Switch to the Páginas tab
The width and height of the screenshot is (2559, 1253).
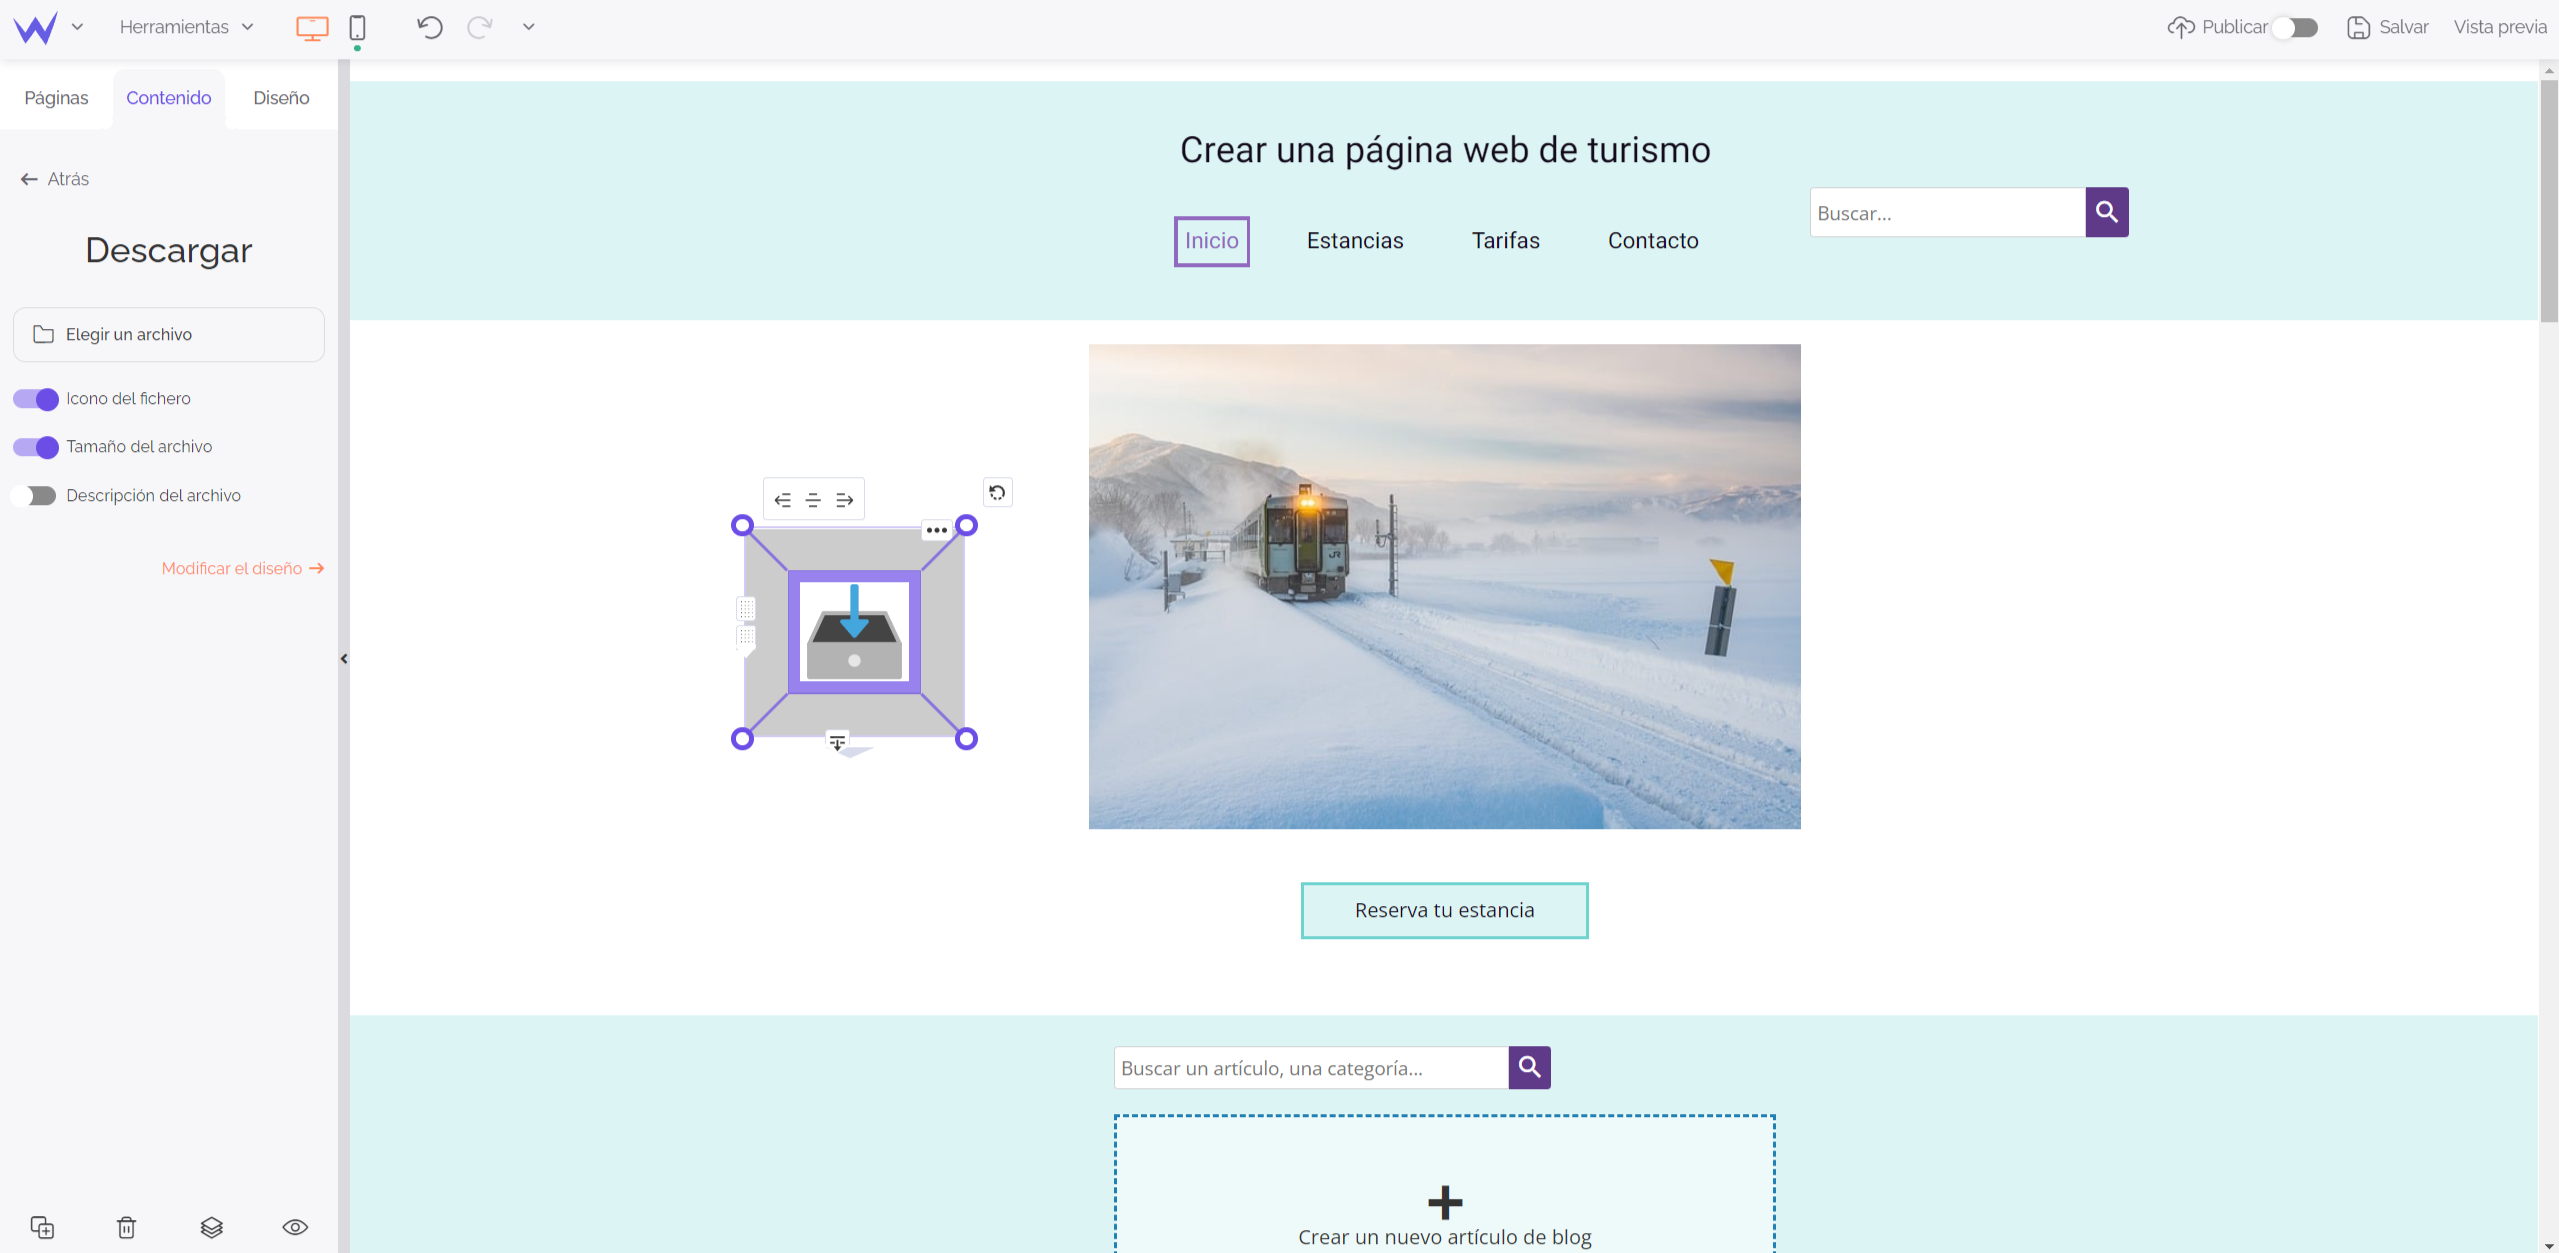56,98
